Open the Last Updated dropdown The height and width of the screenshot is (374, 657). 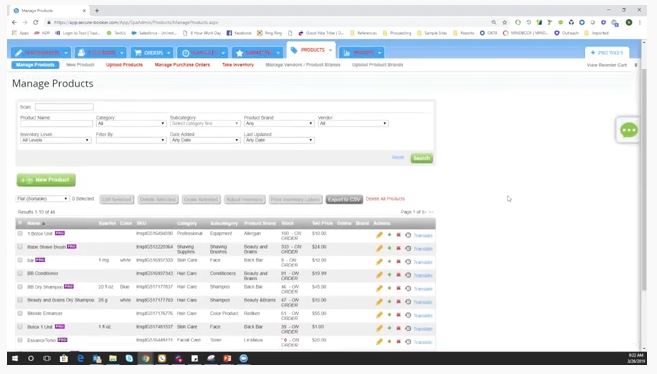pyautogui.click(x=279, y=140)
